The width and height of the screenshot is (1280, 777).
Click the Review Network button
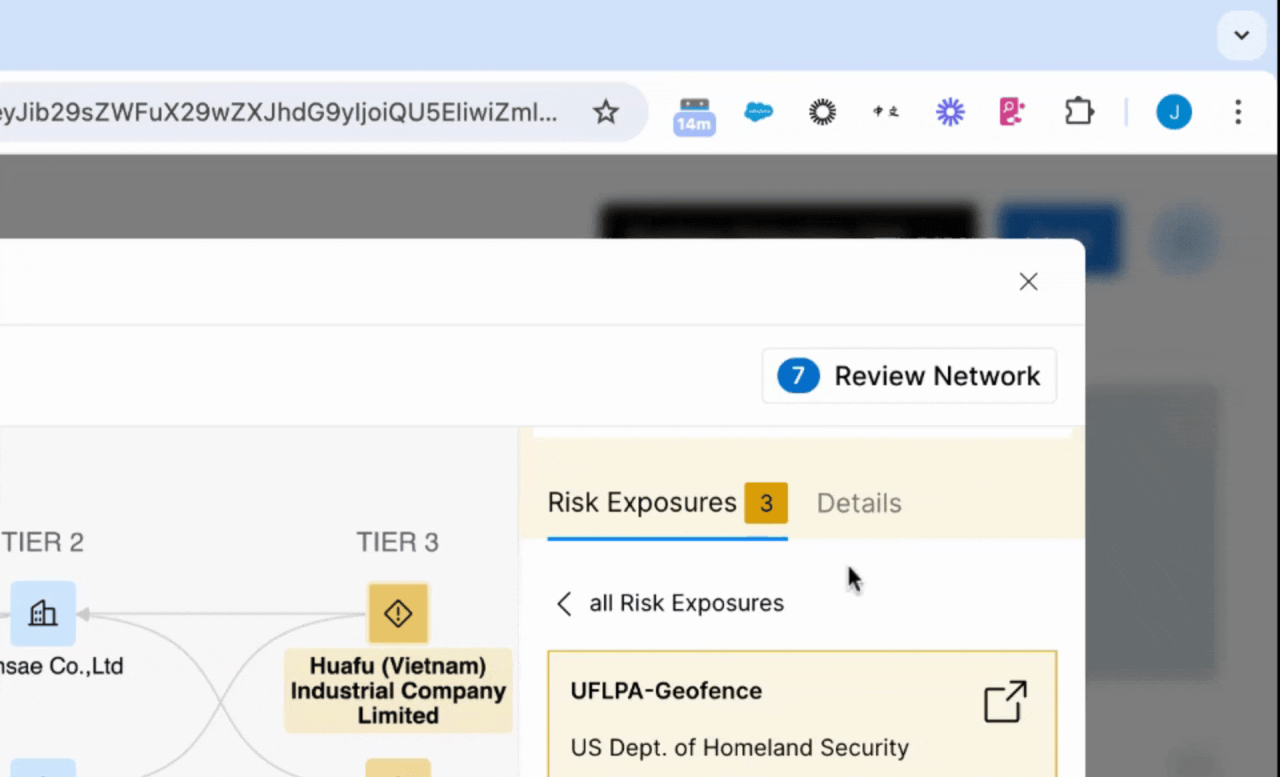[909, 376]
